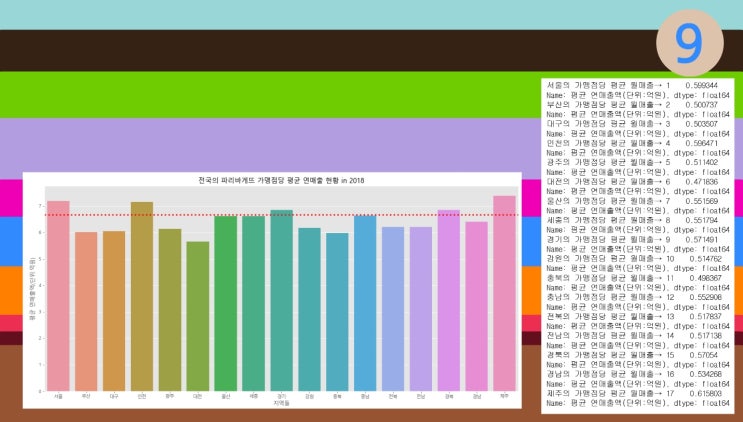Click the line '제주의 가맹점당 평균 월매출→ 17'

pyautogui.click(x=610, y=394)
